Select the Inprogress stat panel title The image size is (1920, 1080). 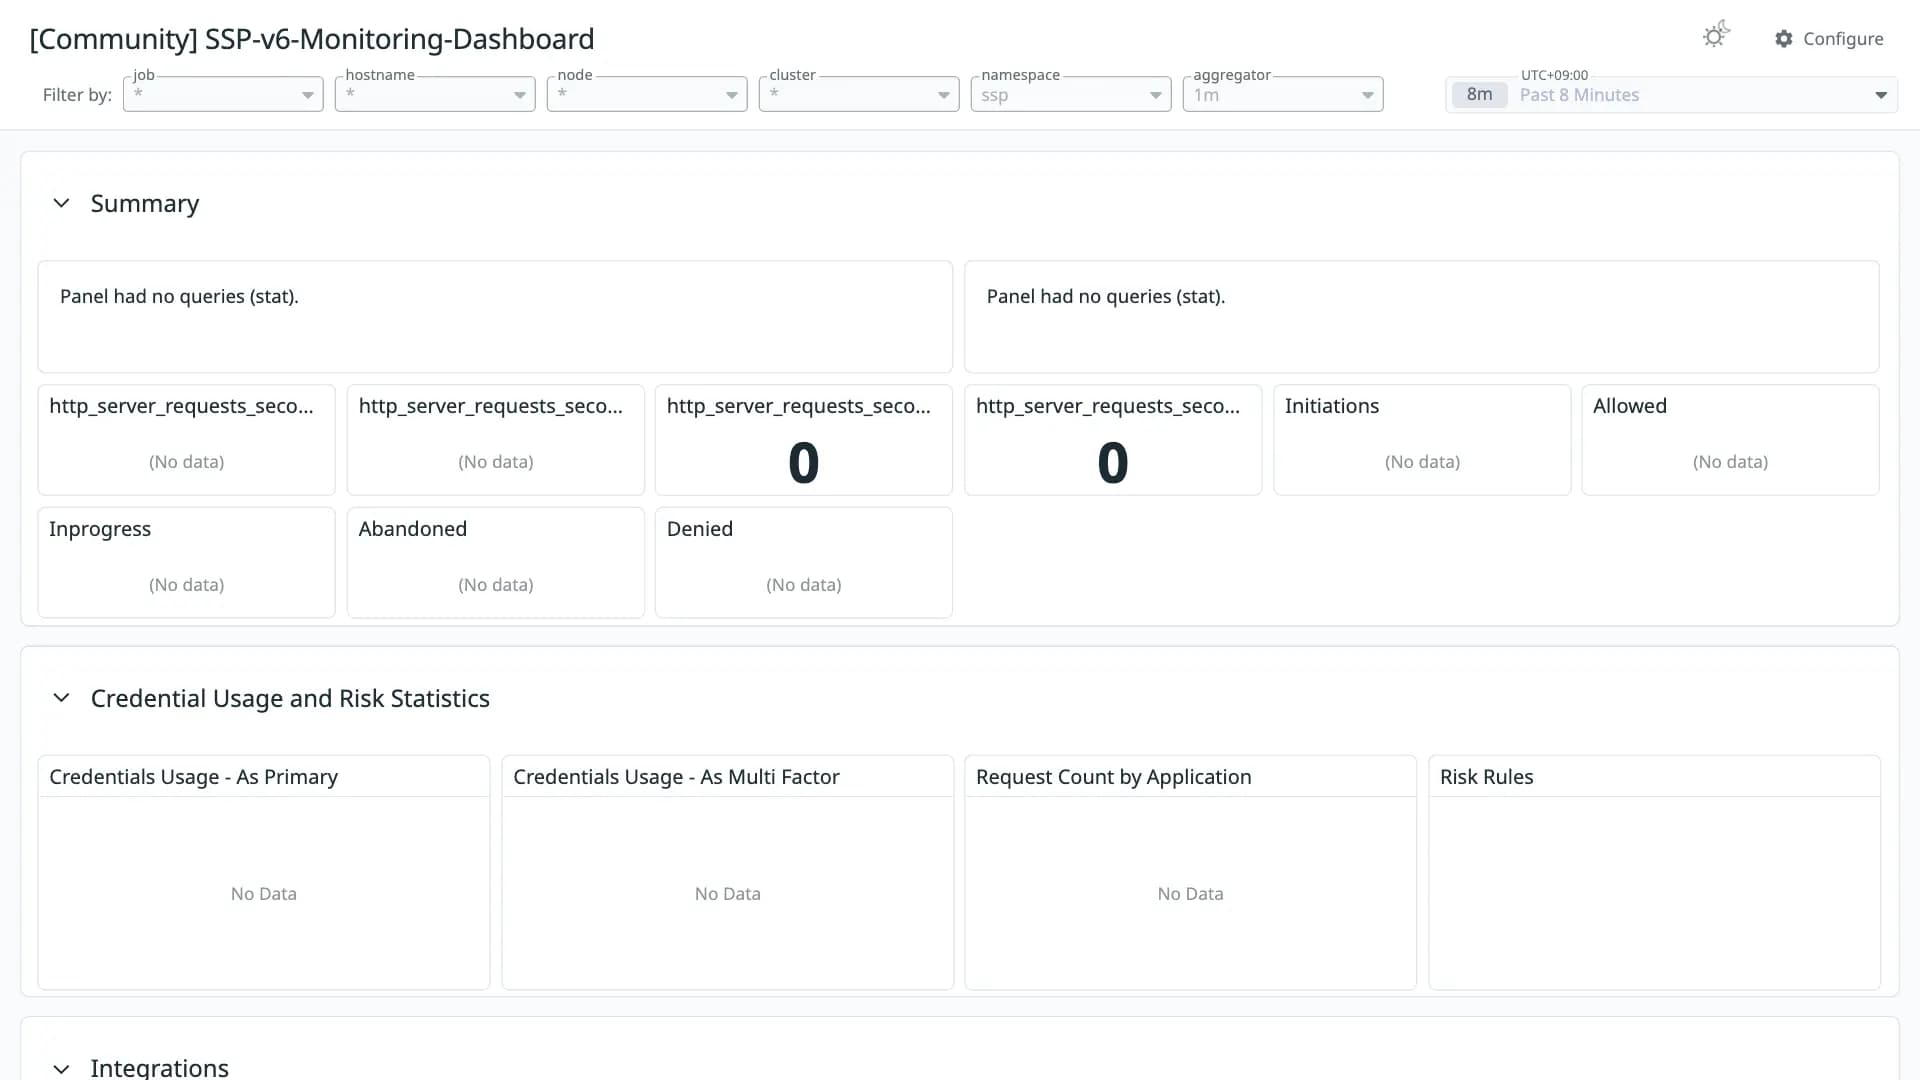(x=100, y=529)
